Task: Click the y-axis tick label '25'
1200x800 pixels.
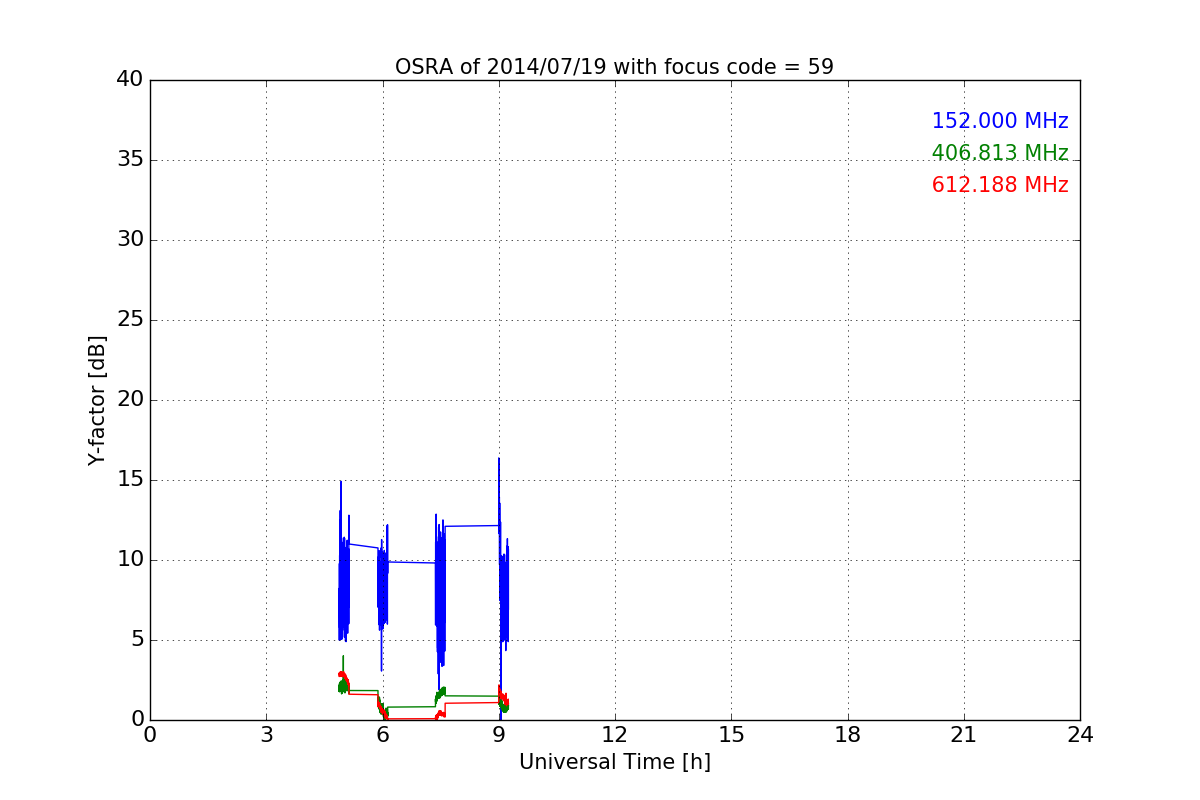Action: [x=130, y=320]
